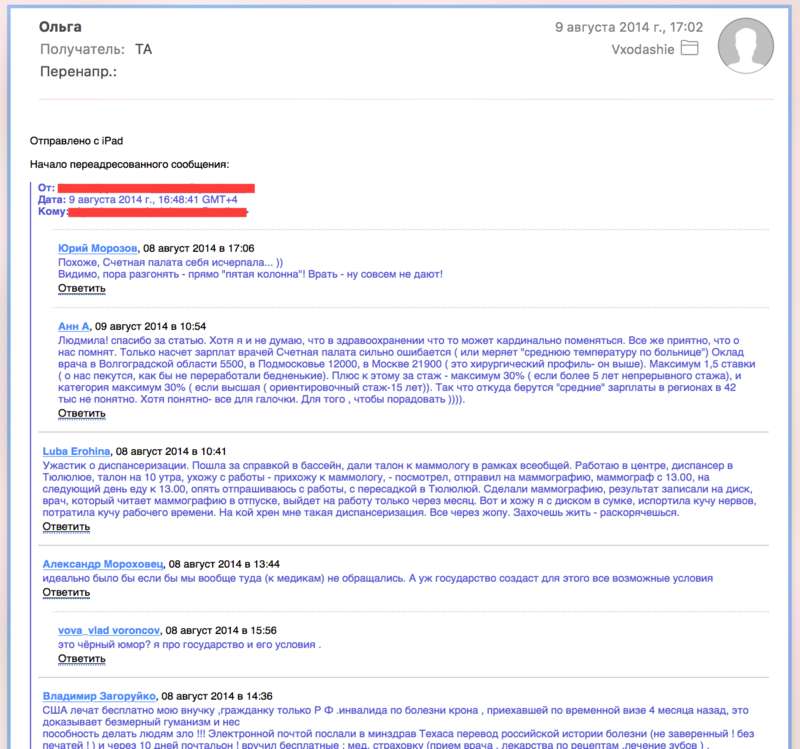Viewport: 800px width, 749px height.
Task: Click timestamp 08 август 2014 в 13:44
Action: 224,564
